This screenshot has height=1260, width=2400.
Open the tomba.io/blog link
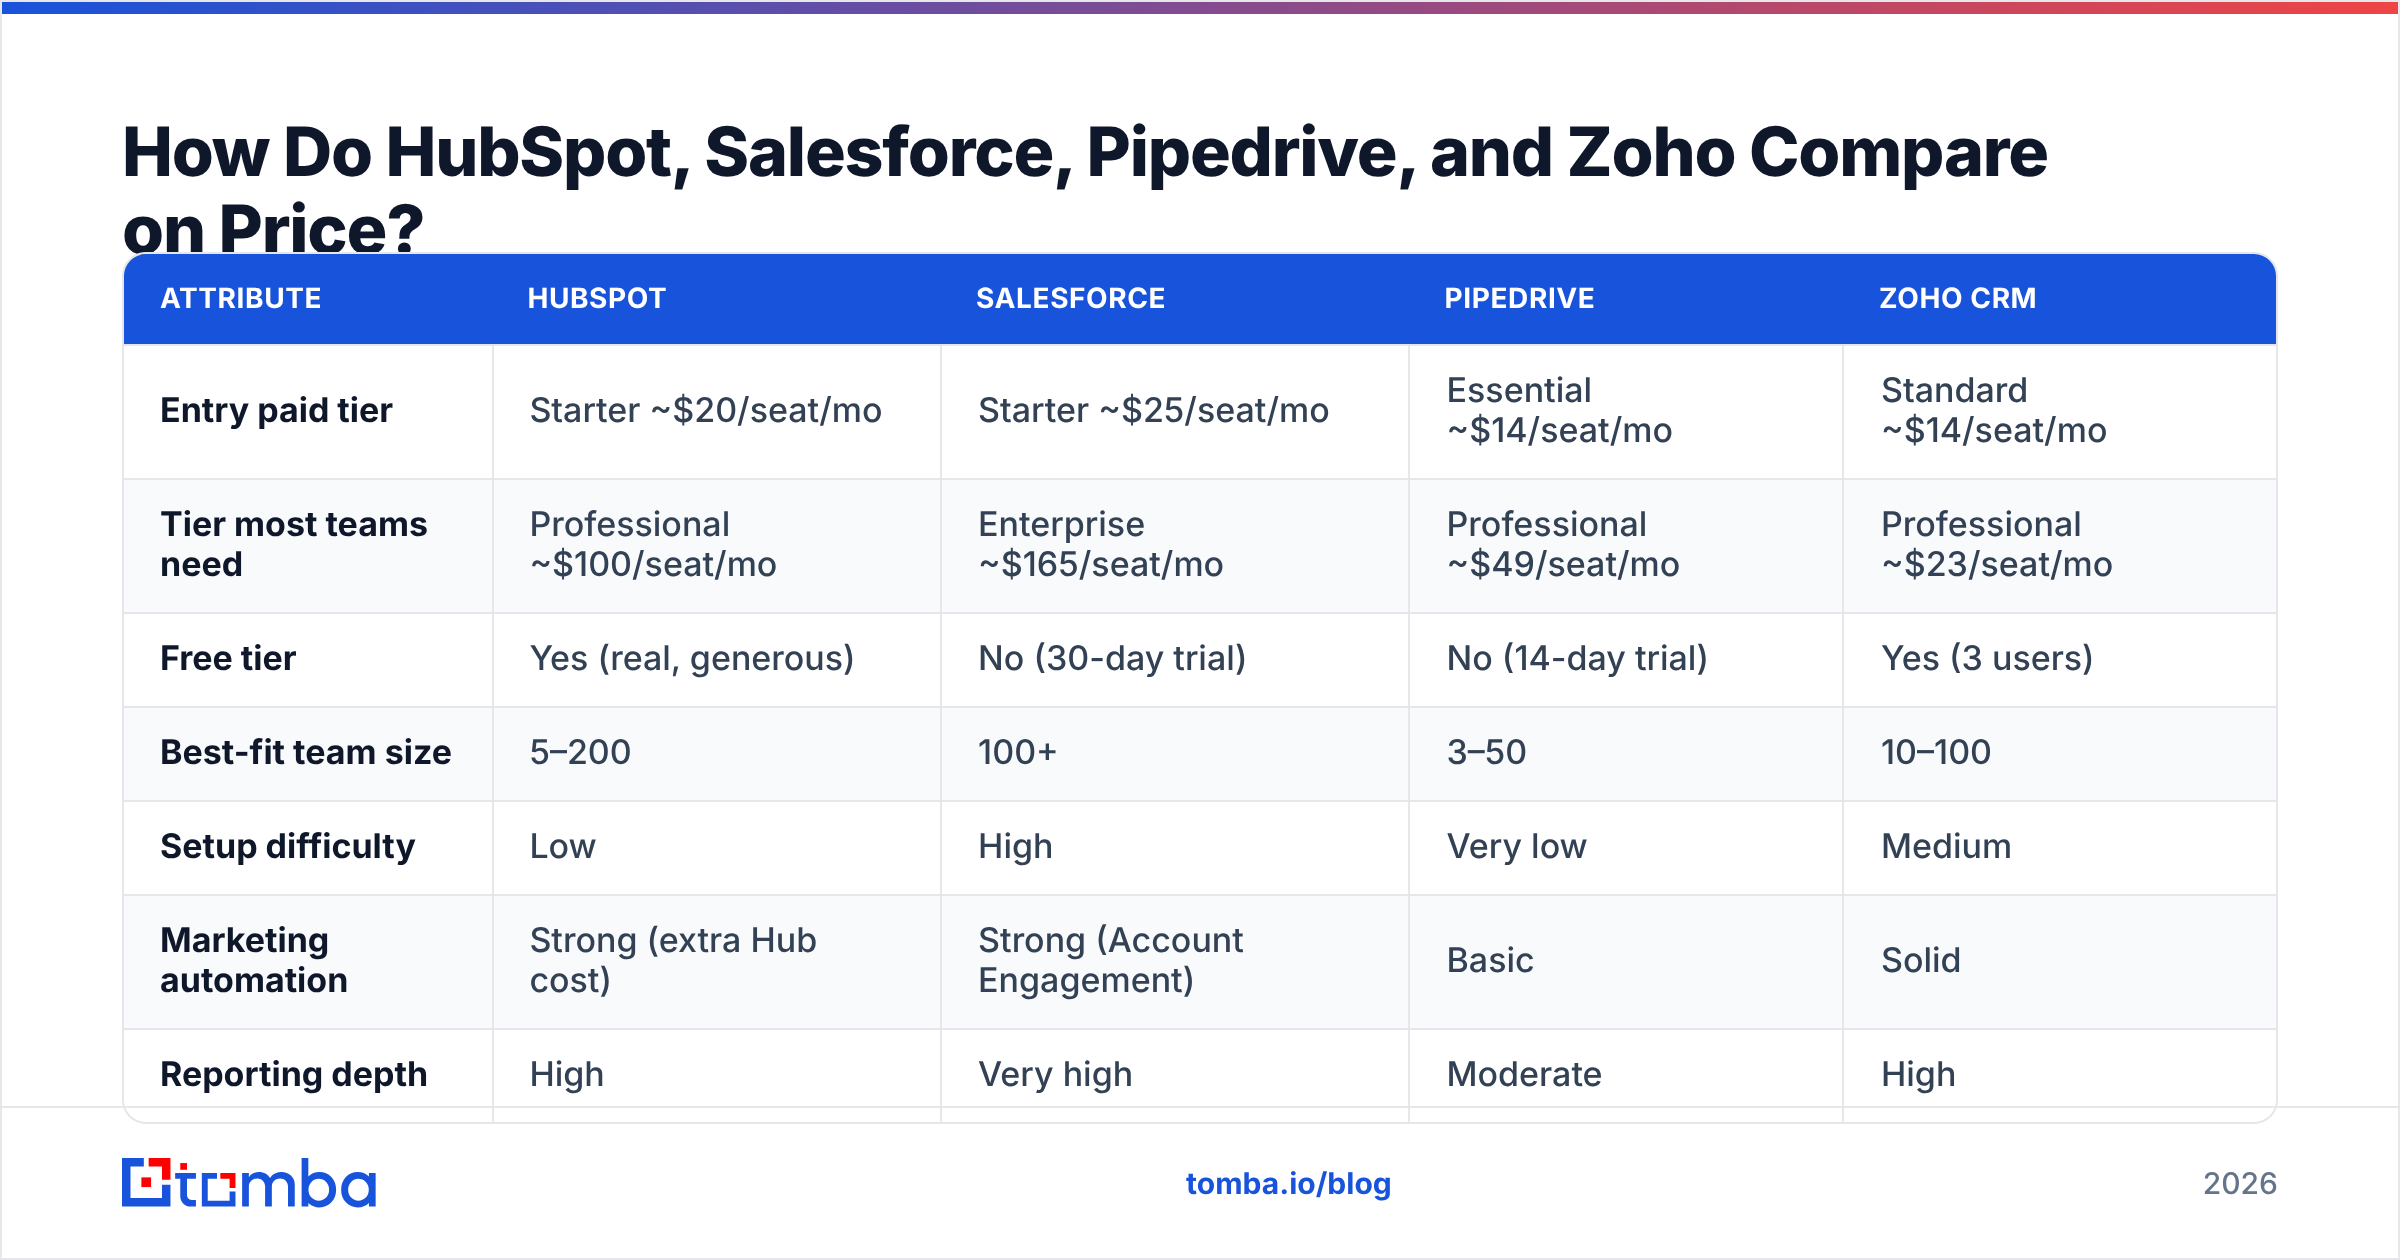coord(1288,1184)
